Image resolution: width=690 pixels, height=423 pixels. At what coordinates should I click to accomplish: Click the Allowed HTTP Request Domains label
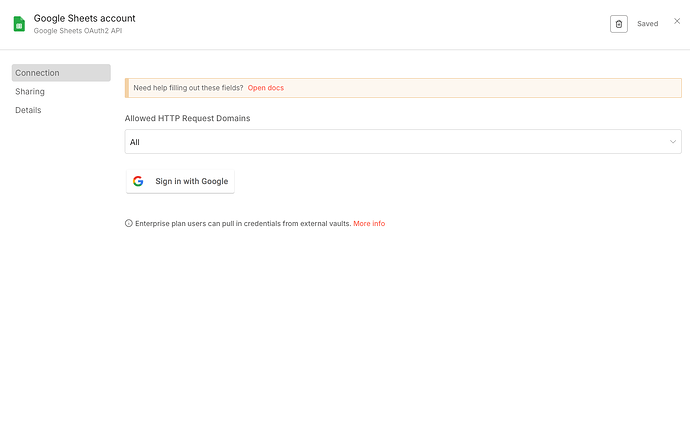[187, 118]
